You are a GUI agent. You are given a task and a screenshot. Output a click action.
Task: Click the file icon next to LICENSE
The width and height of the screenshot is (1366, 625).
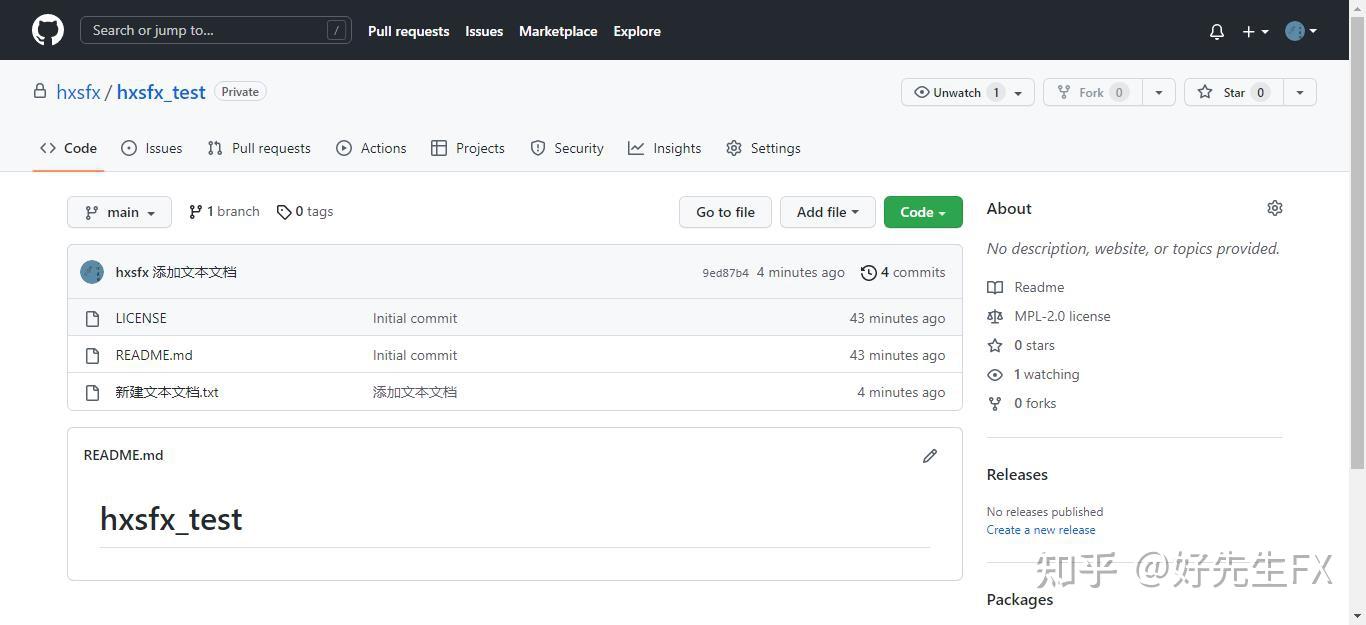(x=92, y=318)
